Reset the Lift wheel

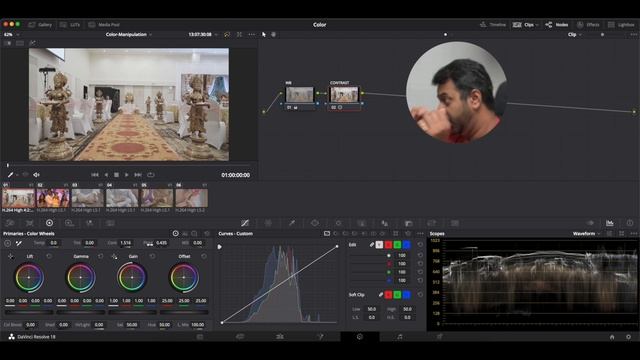coord(49,256)
